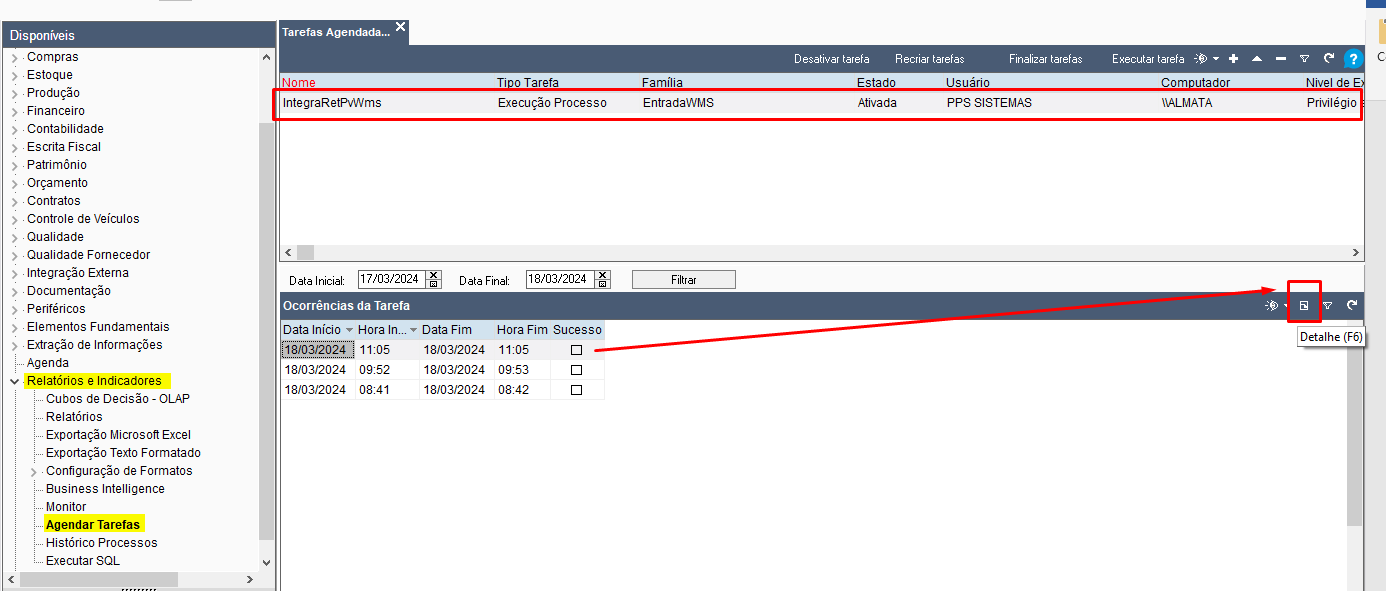Open the Data Início column dropdown arrow
The width and height of the screenshot is (1386, 591).
pos(349,330)
